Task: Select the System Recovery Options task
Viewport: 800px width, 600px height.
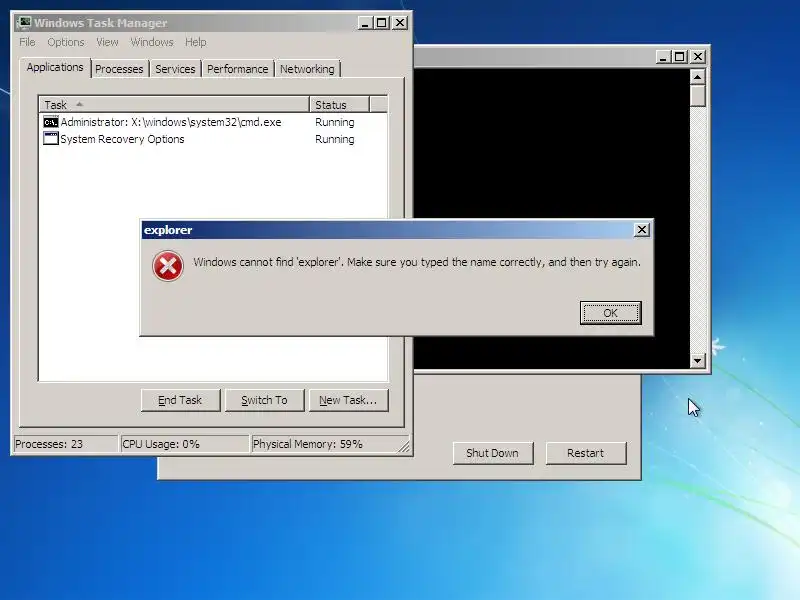Action: coord(213,139)
